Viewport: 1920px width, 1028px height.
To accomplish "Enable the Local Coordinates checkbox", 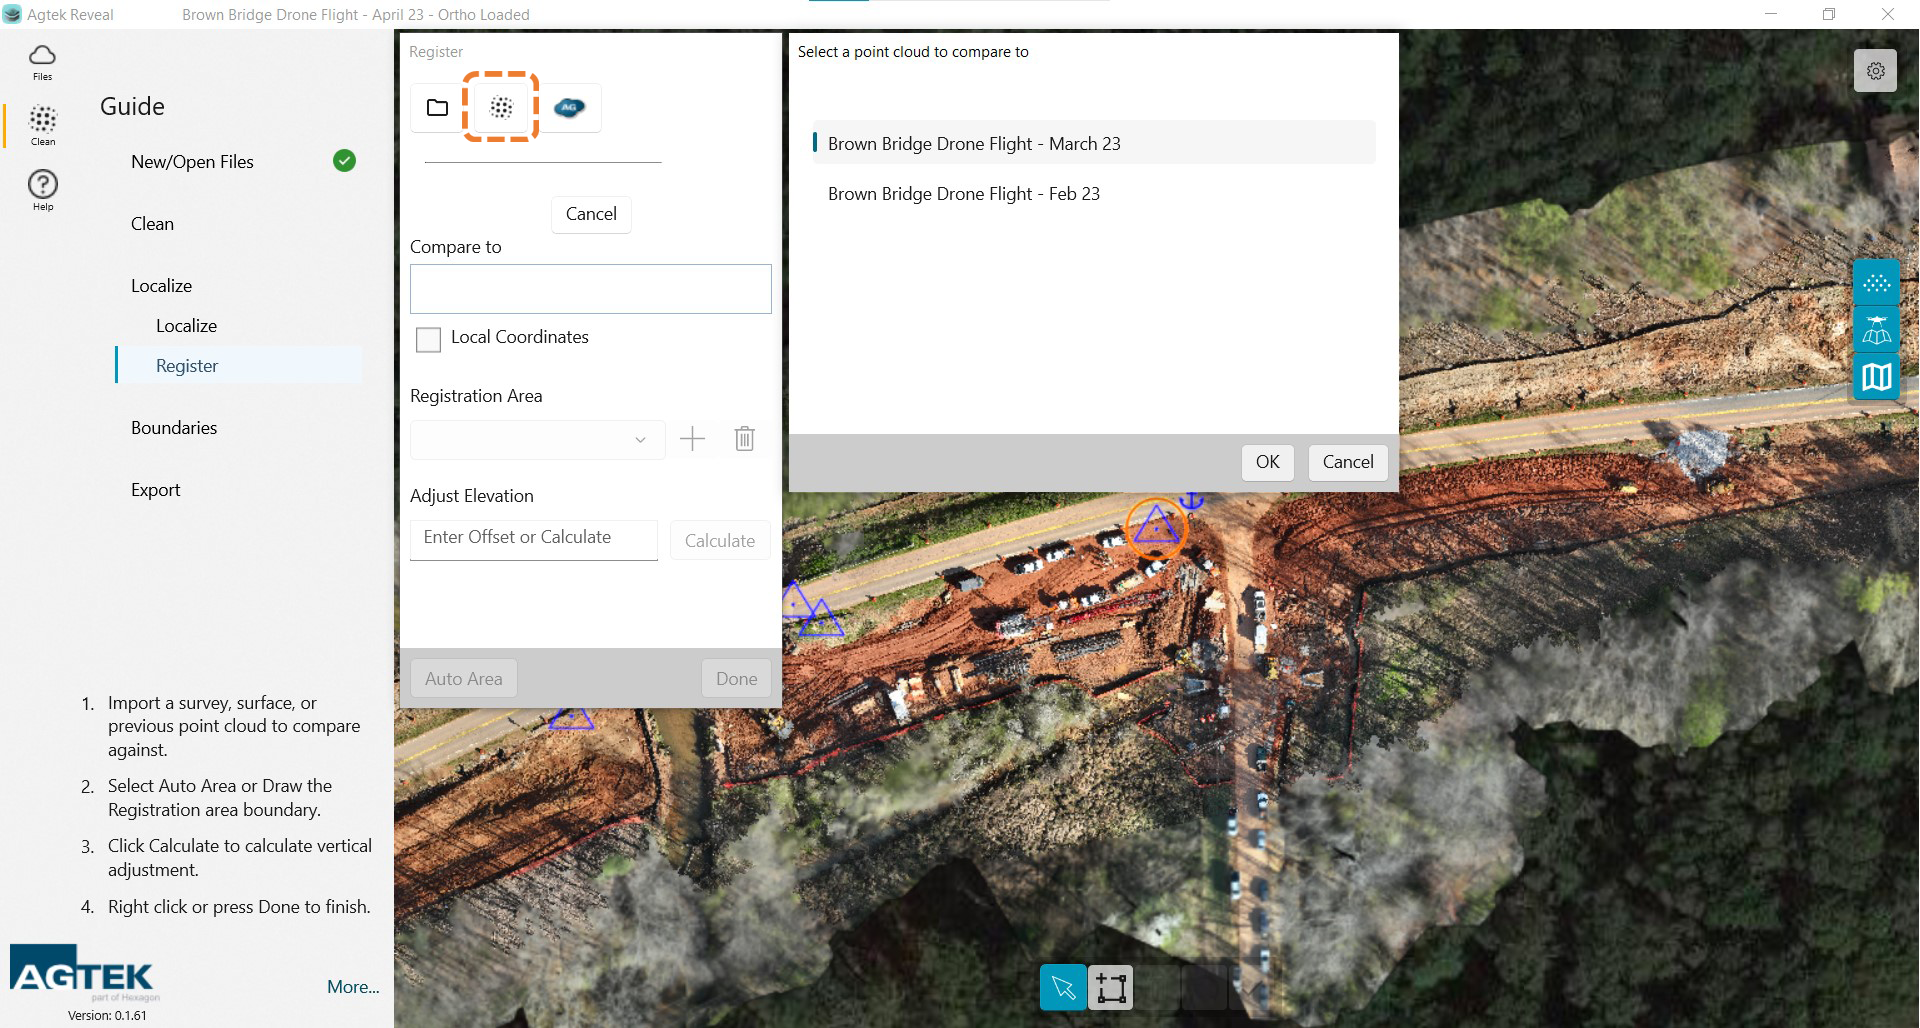I will pos(428,339).
